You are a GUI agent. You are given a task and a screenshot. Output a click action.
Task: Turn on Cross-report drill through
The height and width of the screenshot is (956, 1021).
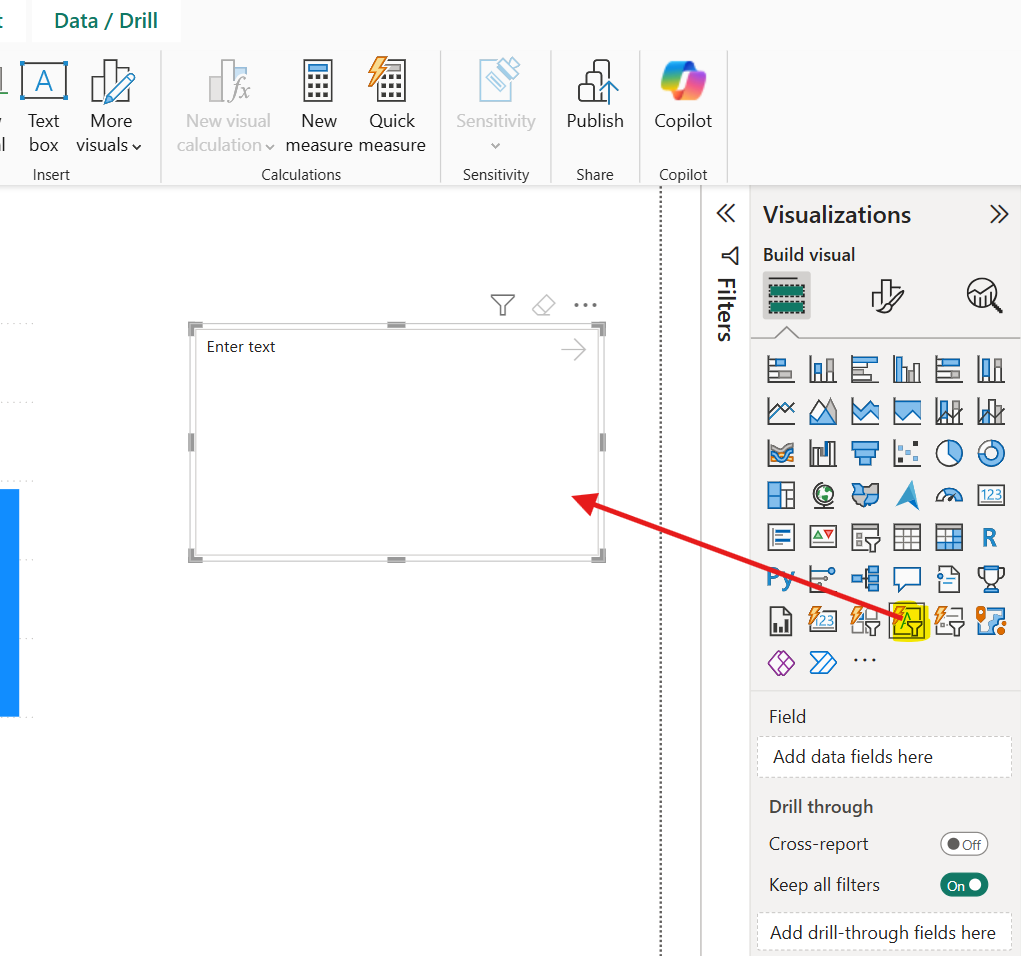964,843
